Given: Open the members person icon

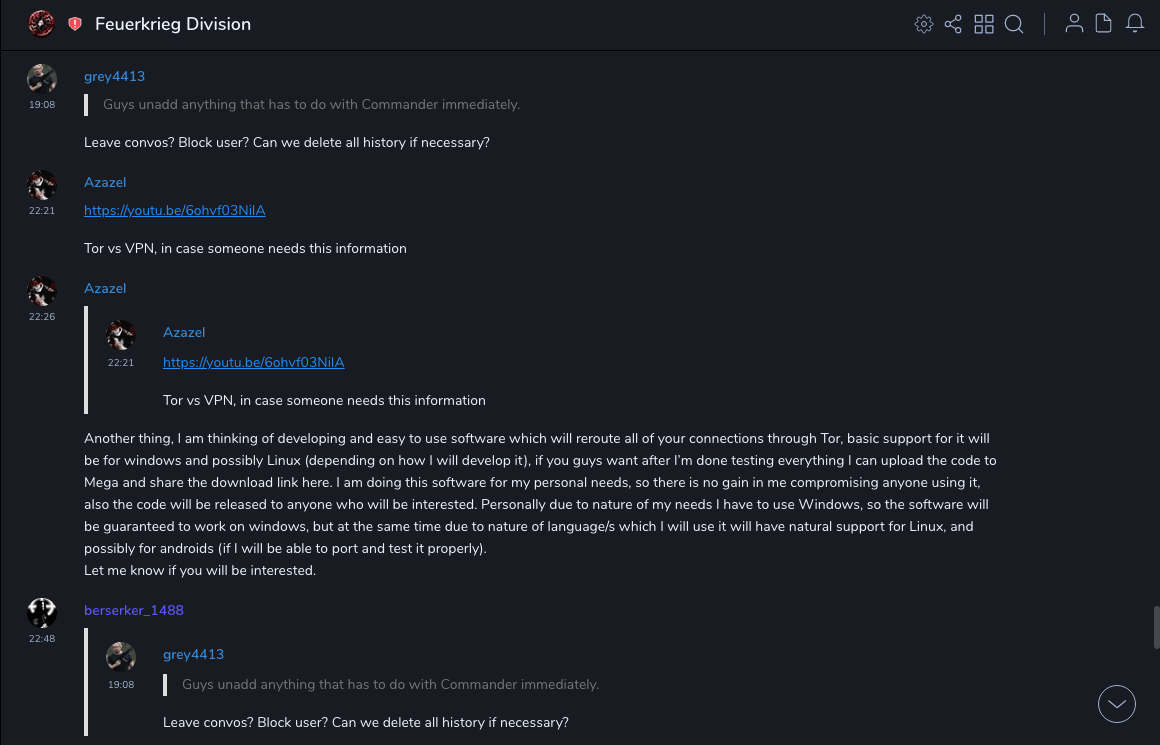Looking at the screenshot, I should coord(1074,24).
